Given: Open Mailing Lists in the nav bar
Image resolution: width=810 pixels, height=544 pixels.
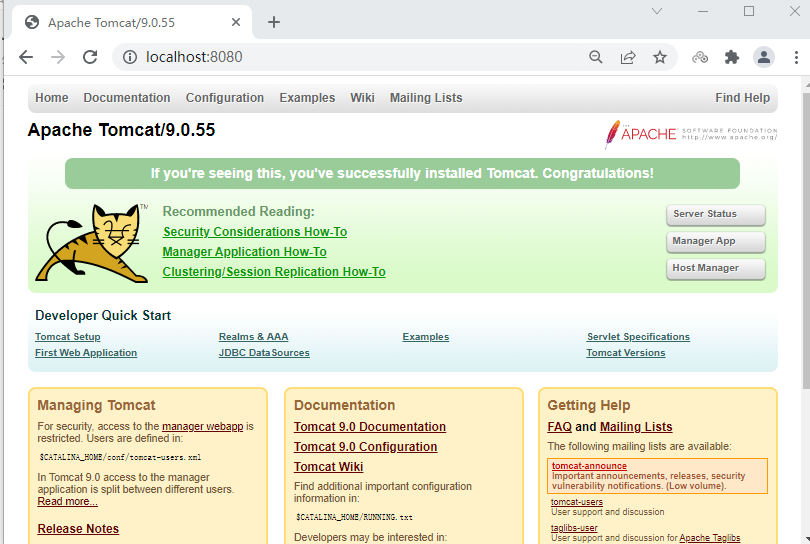Looking at the screenshot, I should (426, 98).
